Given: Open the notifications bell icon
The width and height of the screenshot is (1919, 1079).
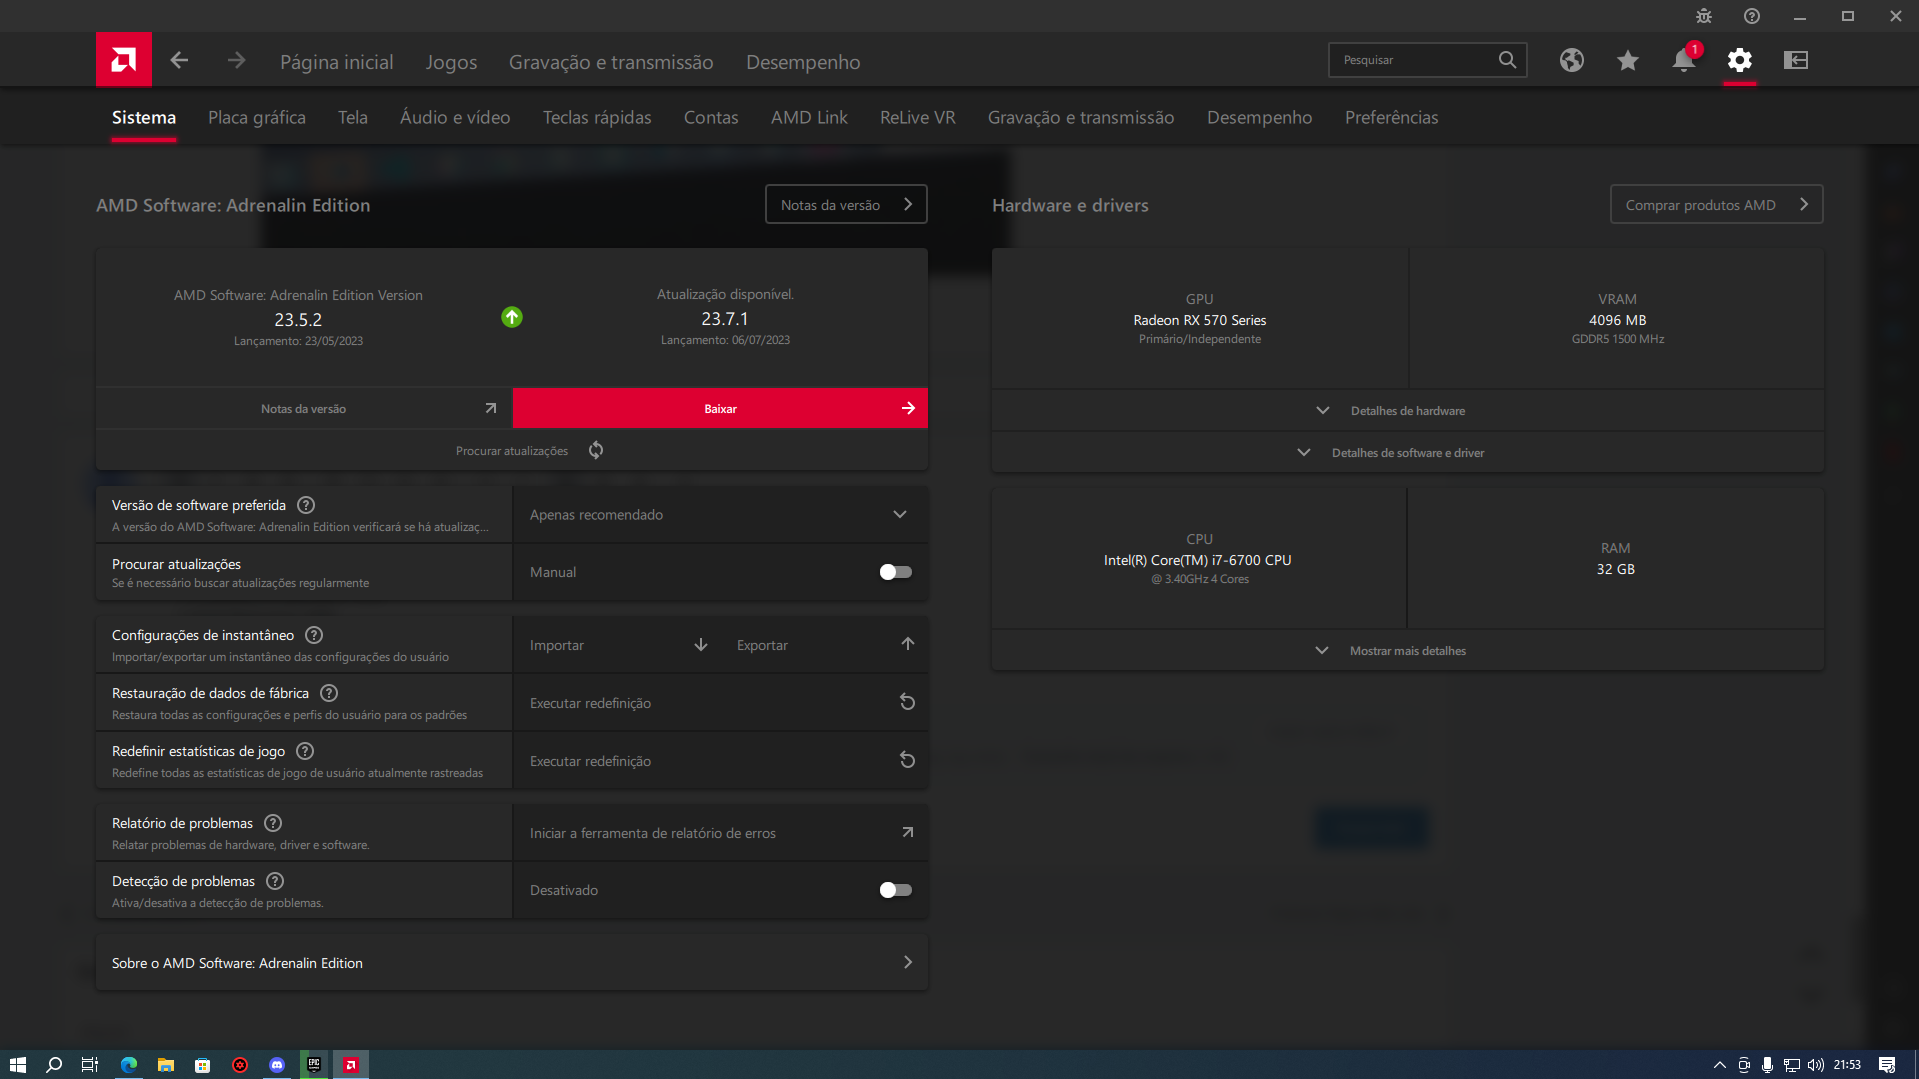Looking at the screenshot, I should (x=1684, y=60).
